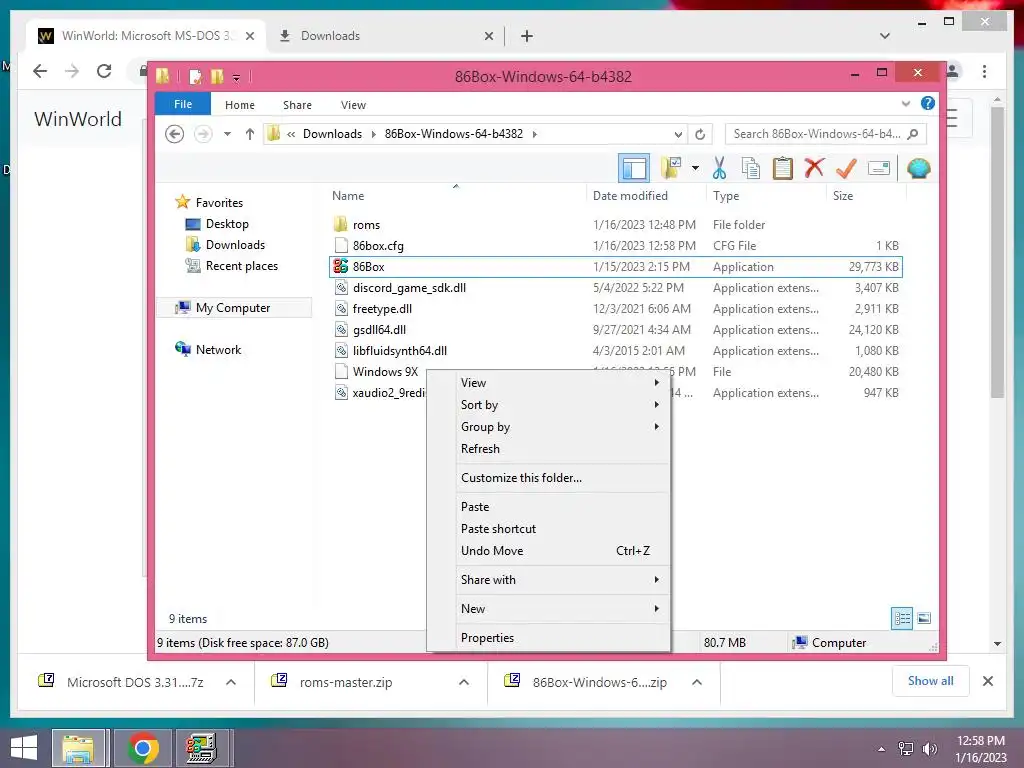The height and width of the screenshot is (768, 1024).
Task: Open the View submenu in context menu
Action: pos(560,383)
